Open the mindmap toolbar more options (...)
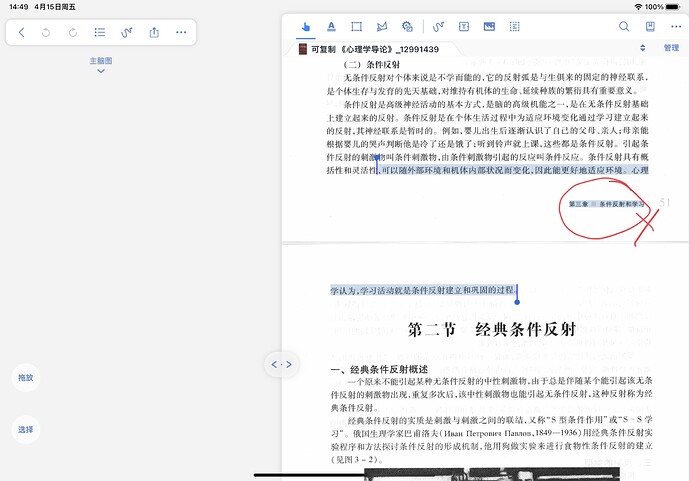Viewport: 689px width, 481px height. (x=181, y=32)
